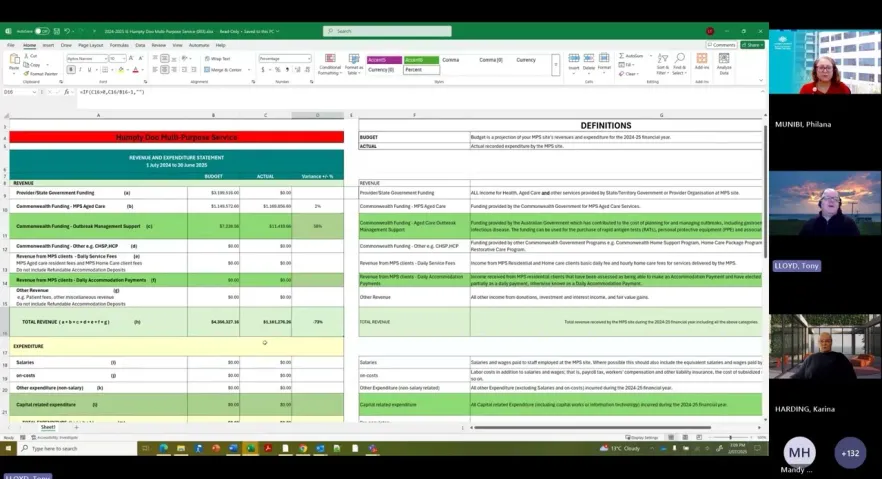Image resolution: width=882 pixels, height=479 pixels.
Task: Open Format as Table menu
Action: pos(354,64)
